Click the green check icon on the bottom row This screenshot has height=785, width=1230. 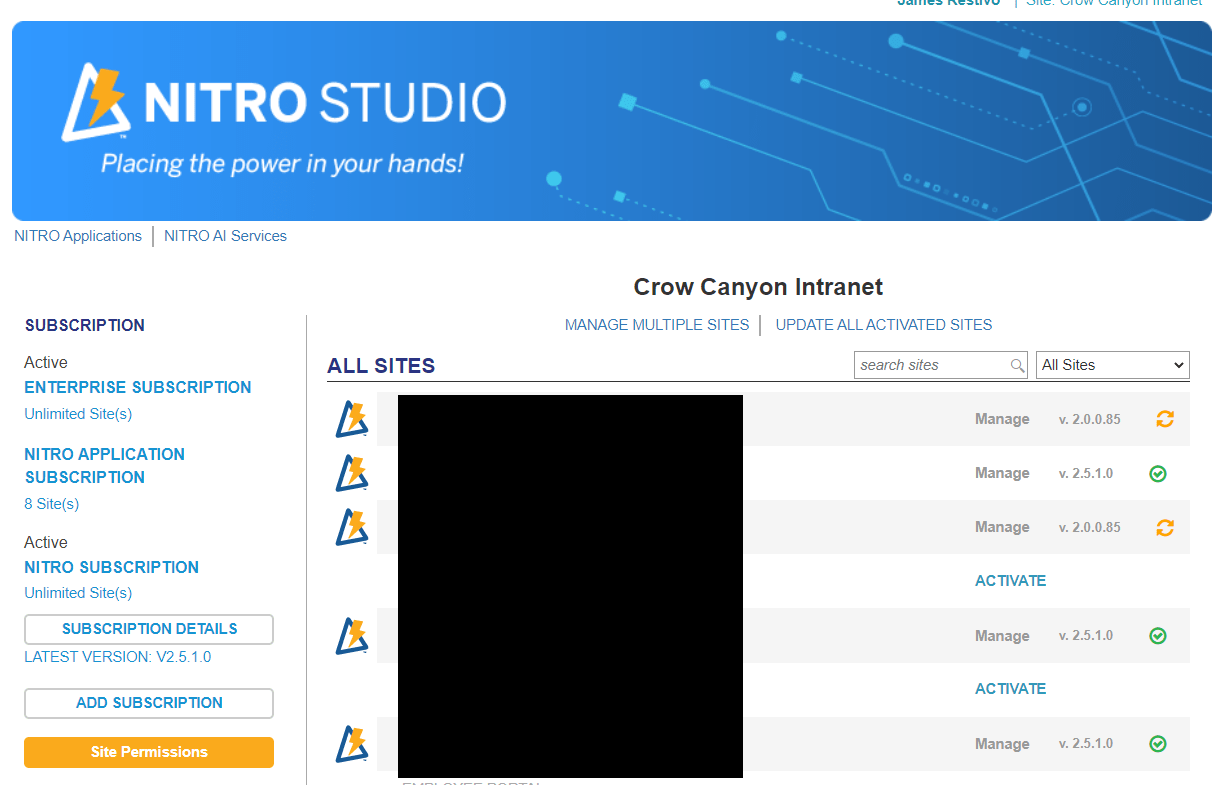pos(1158,743)
